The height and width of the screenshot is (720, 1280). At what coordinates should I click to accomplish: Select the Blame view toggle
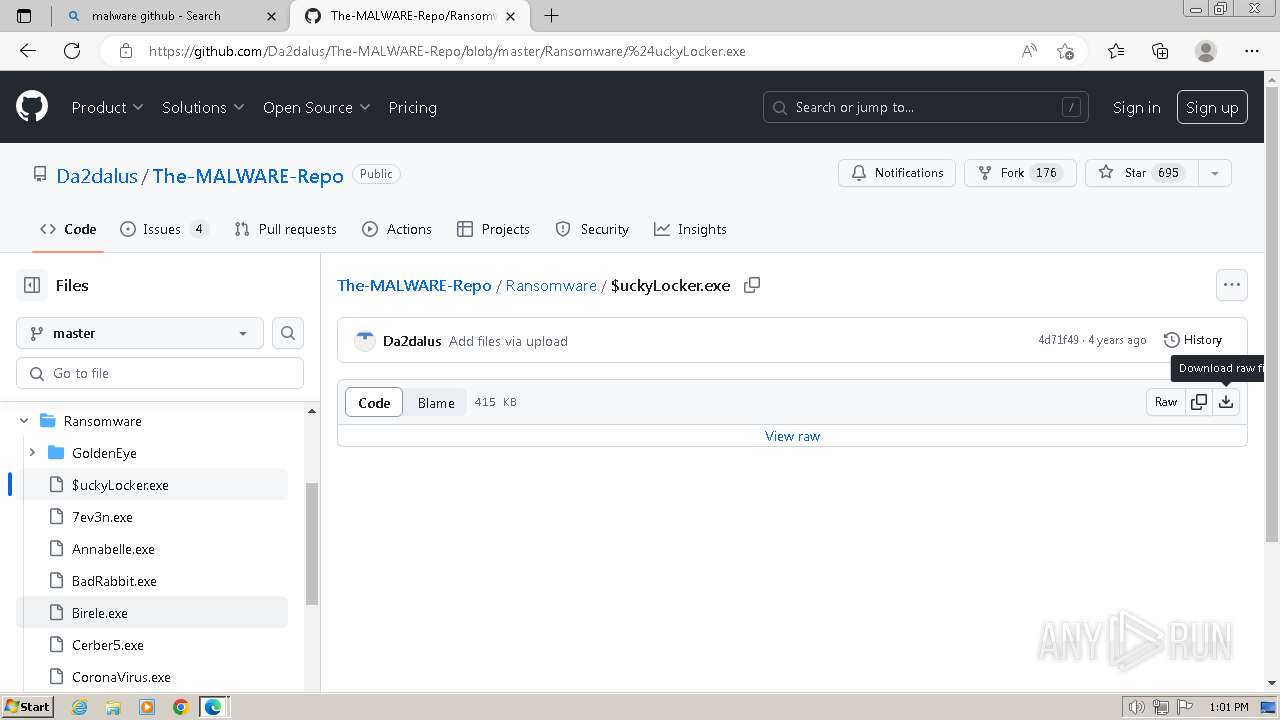[436, 402]
